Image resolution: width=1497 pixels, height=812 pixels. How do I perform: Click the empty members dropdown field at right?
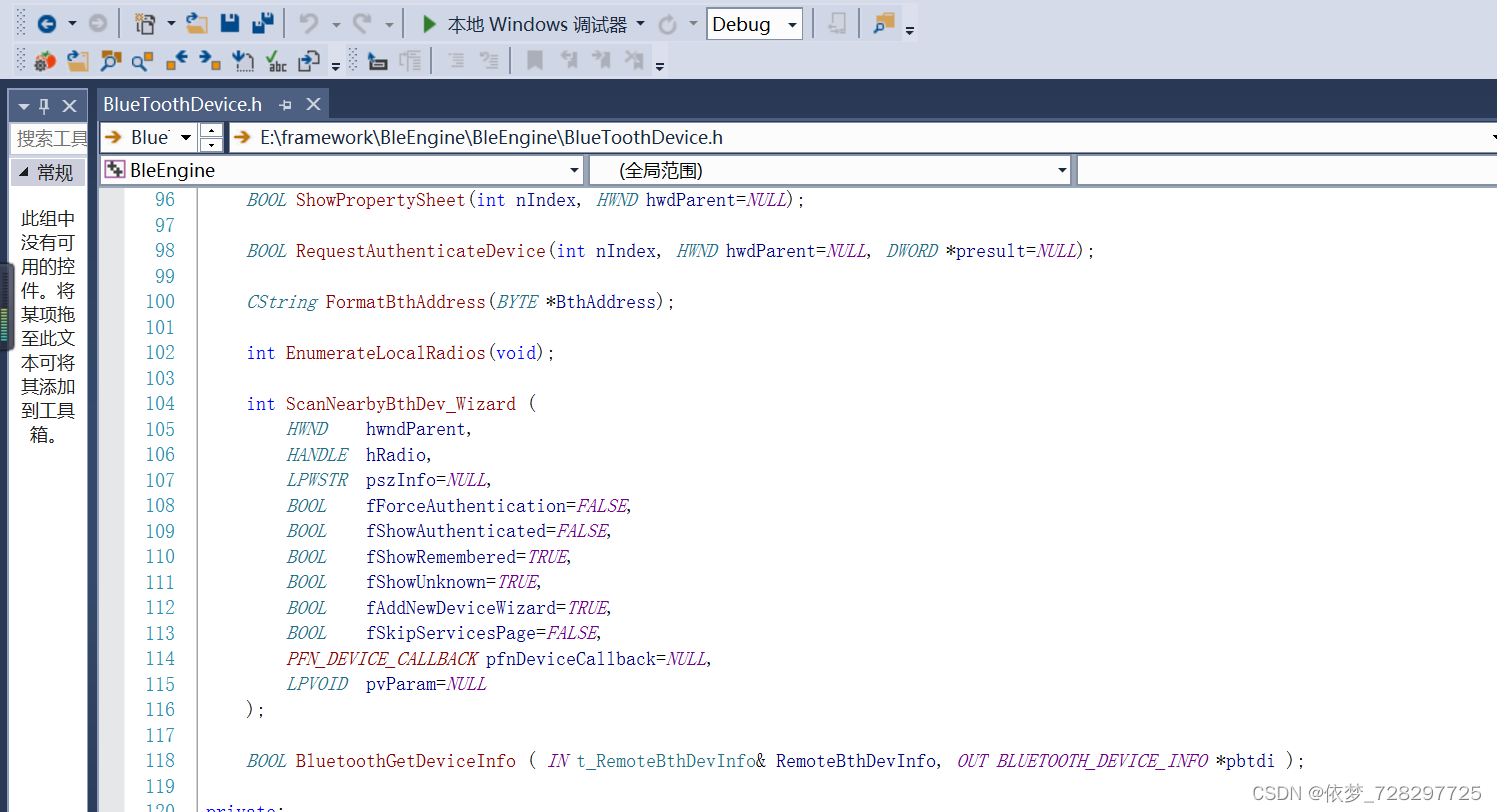[1286, 170]
